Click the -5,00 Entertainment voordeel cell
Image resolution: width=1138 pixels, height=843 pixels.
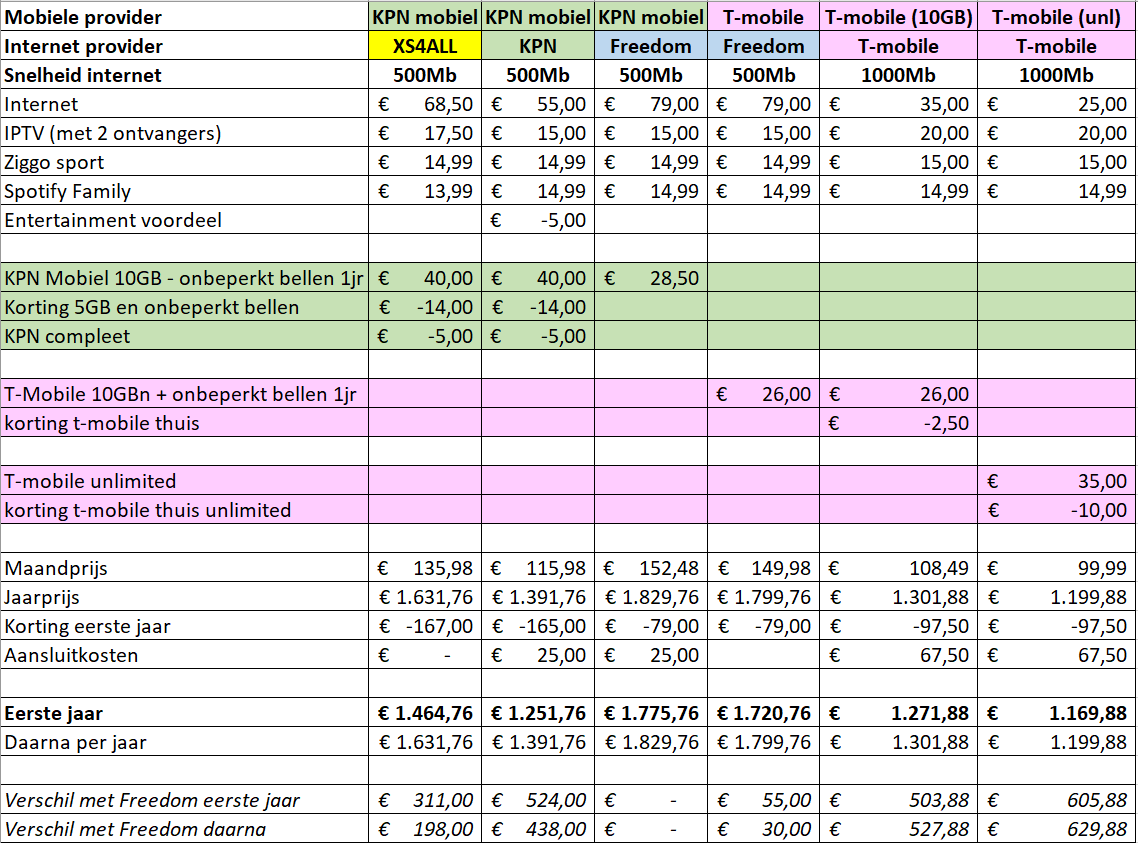tap(538, 220)
